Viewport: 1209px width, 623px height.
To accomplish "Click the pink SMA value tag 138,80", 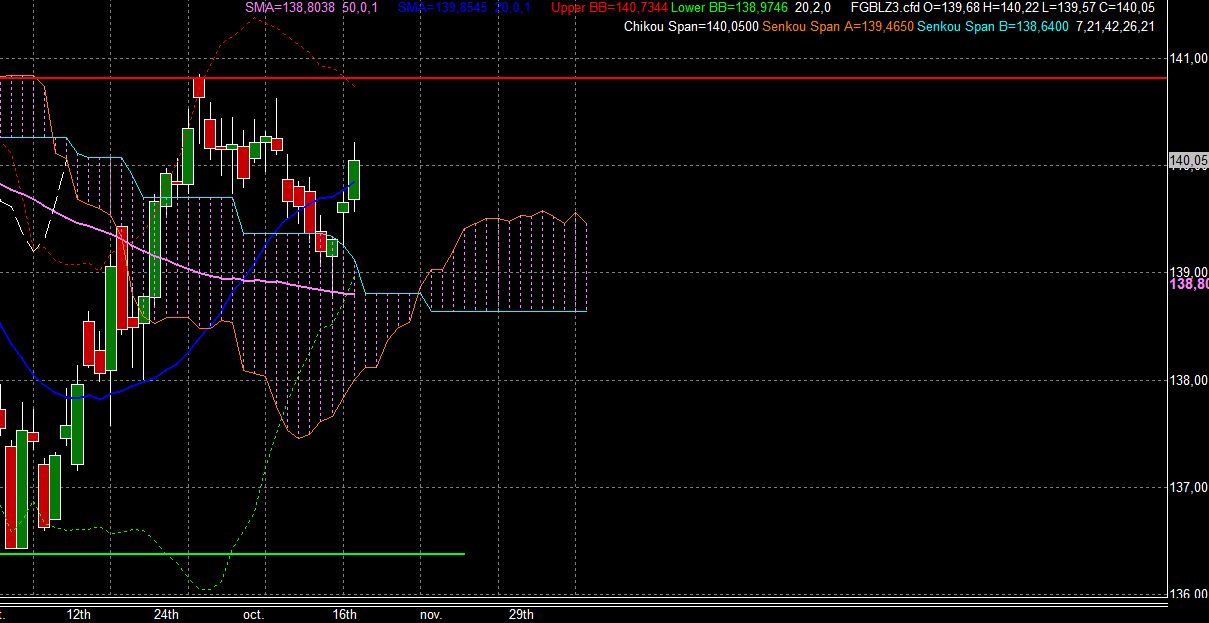I will [1189, 284].
